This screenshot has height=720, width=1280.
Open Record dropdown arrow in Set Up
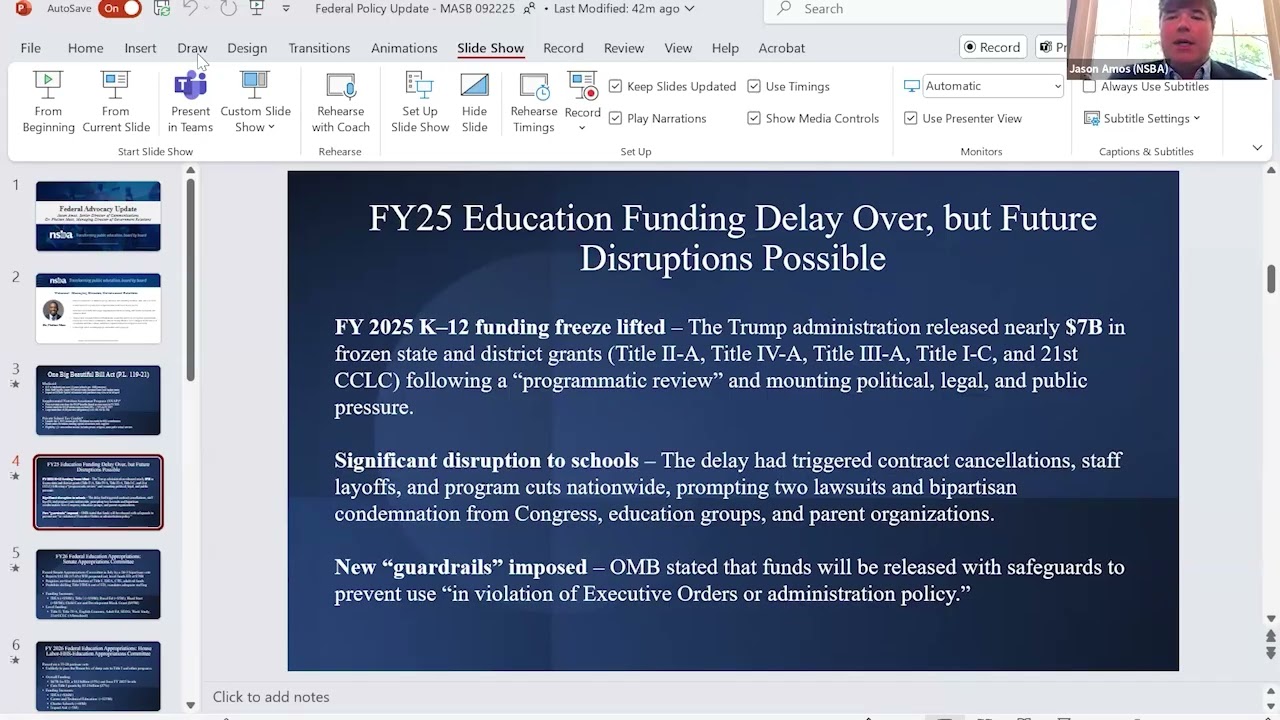[582, 128]
